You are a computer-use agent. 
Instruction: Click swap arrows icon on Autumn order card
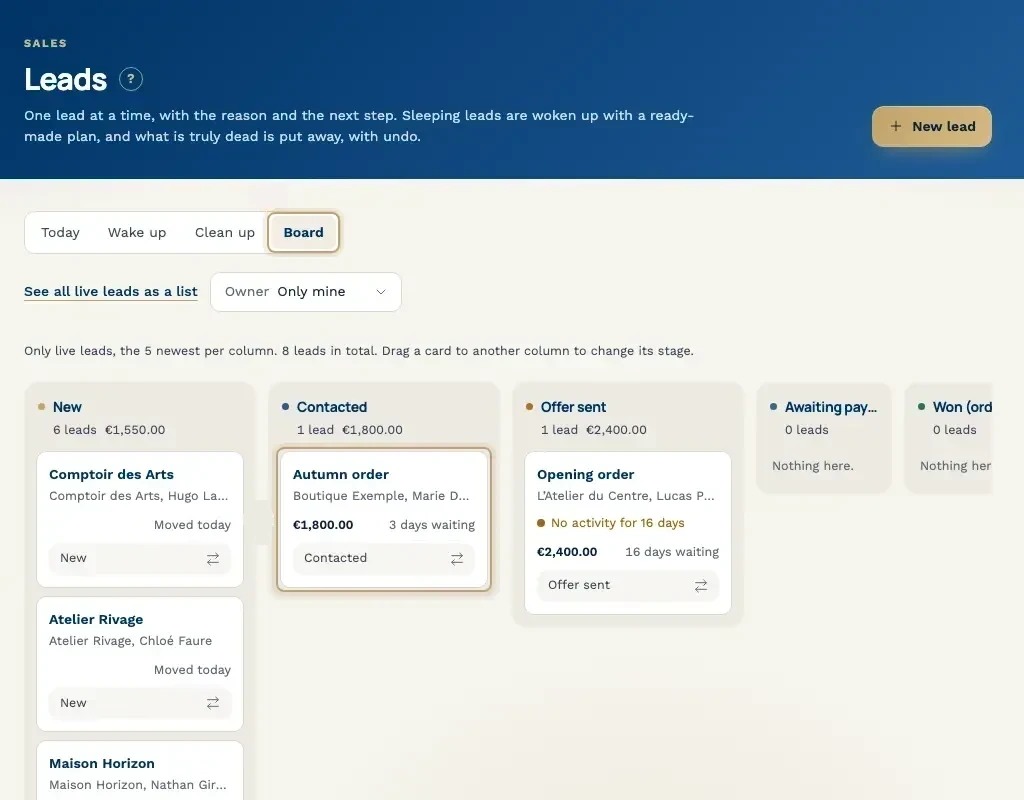(457, 559)
